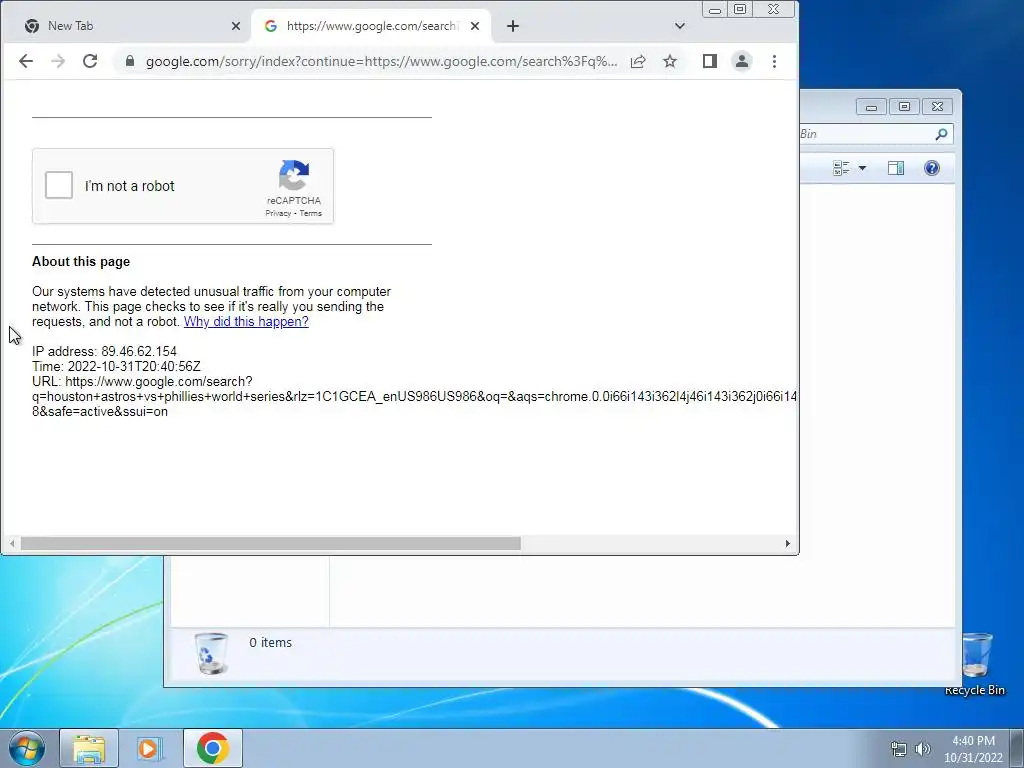The image size is (1024, 768).
Task: Open the volume control in system tray
Action: [923, 749]
